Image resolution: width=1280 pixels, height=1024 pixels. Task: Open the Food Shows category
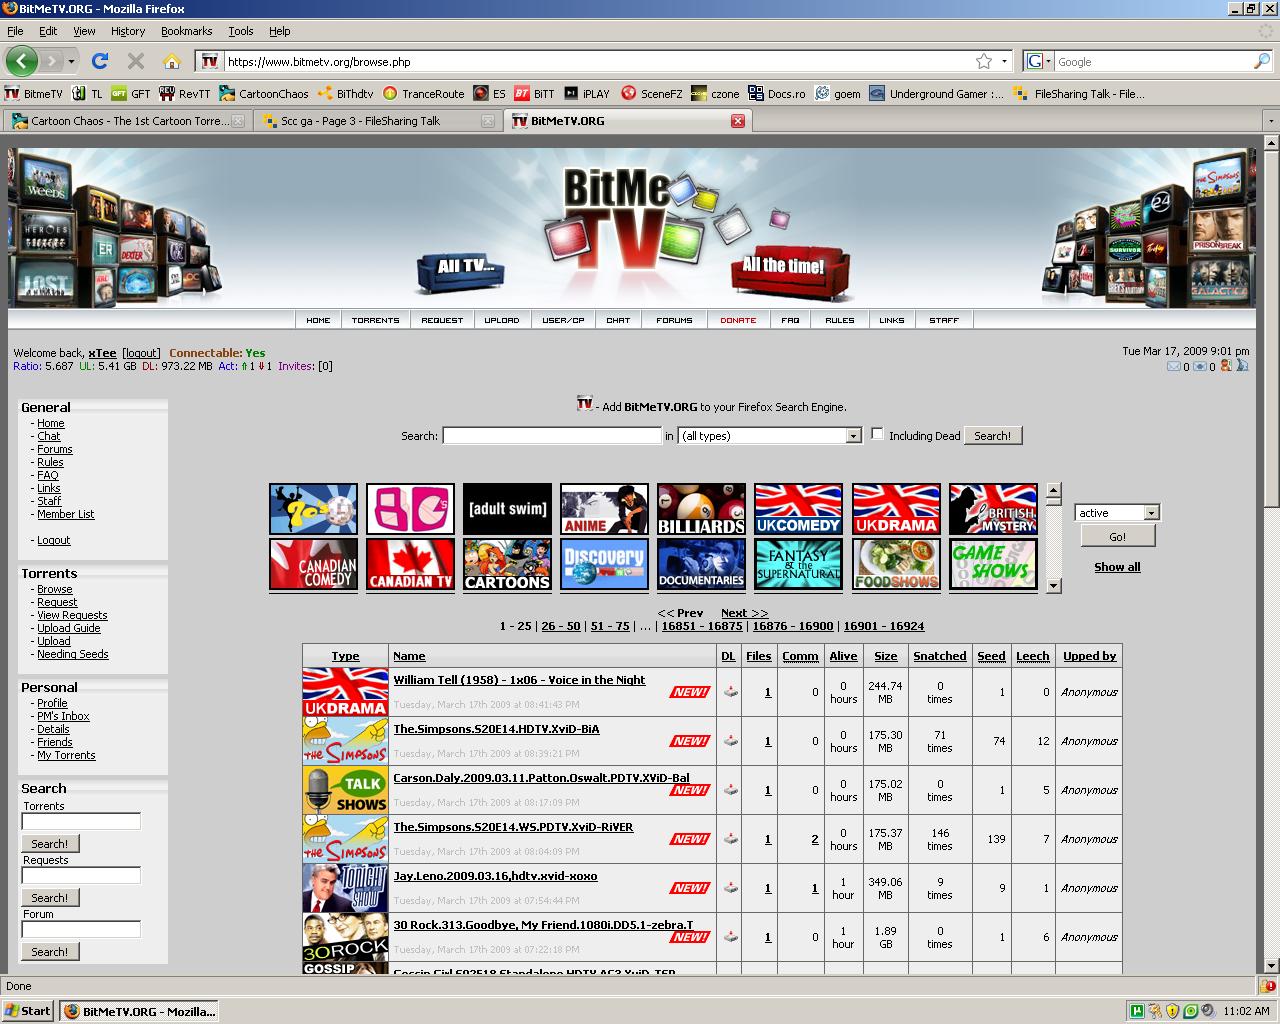[x=896, y=565]
